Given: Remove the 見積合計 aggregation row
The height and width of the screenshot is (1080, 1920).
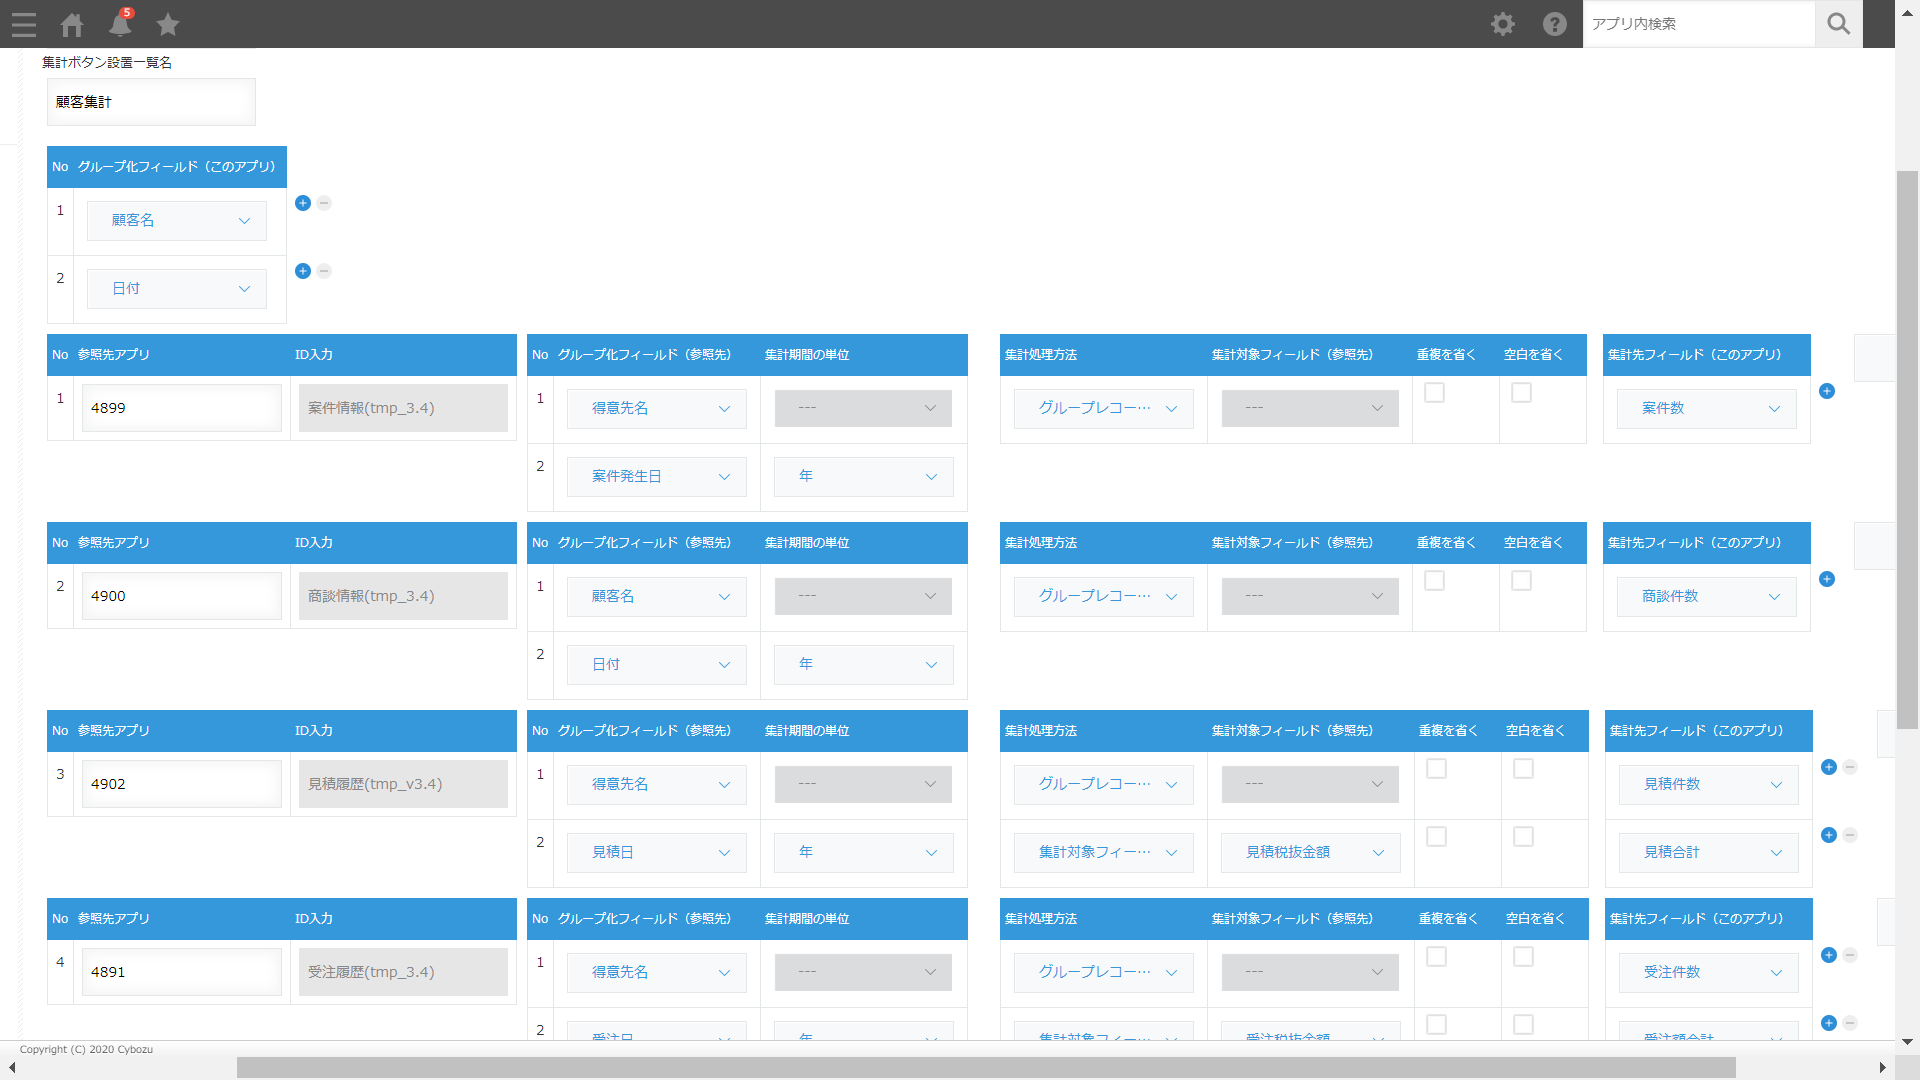Looking at the screenshot, I should [x=1850, y=835].
